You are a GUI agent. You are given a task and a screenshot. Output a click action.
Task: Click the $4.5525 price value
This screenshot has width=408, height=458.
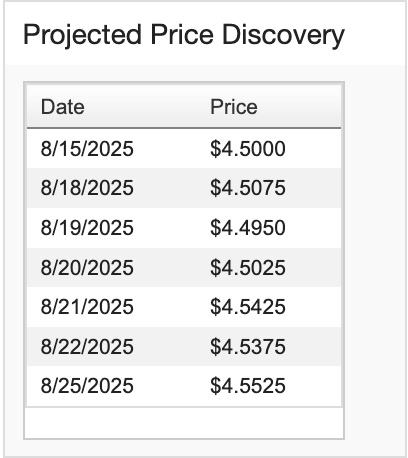pyautogui.click(x=248, y=386)
